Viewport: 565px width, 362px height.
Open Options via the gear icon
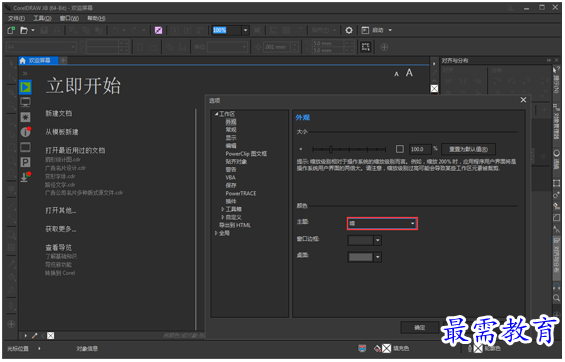pos(349,30)
